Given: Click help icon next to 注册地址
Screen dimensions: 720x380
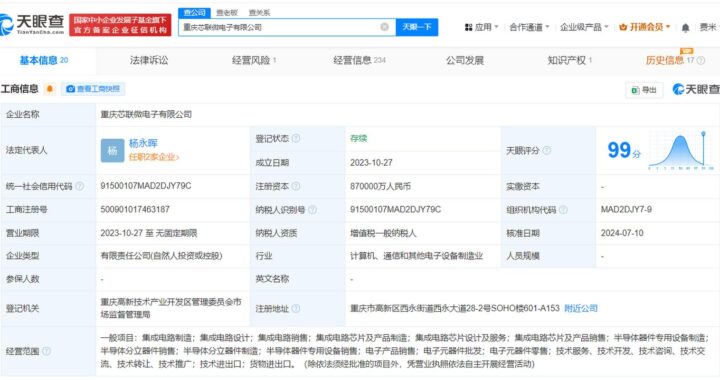Looking at the screenshot, I should (x=296, y=308).
